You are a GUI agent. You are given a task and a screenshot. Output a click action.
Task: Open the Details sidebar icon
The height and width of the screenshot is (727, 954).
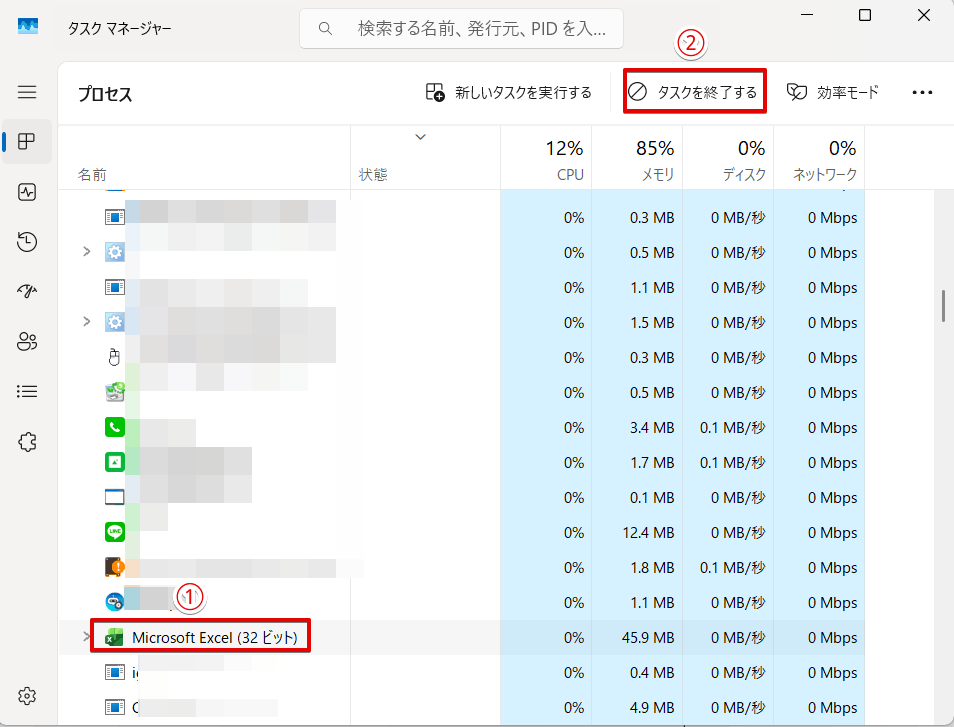(x=27, y=392)
